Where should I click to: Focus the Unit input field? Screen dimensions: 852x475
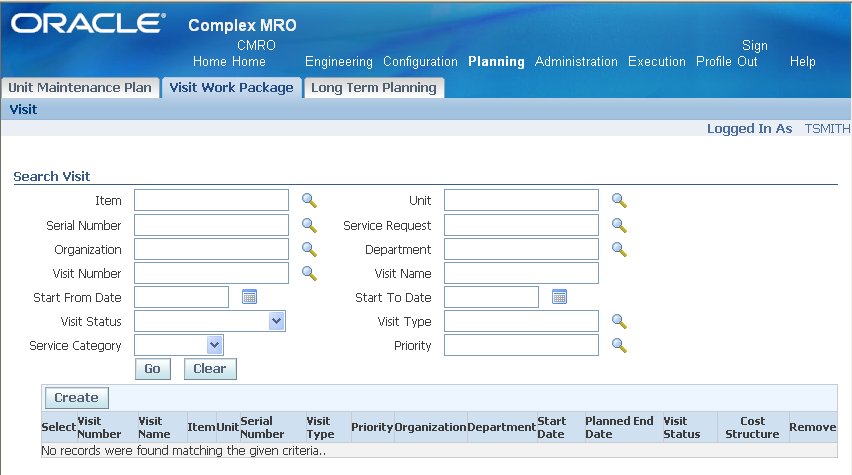click(521, 200)
